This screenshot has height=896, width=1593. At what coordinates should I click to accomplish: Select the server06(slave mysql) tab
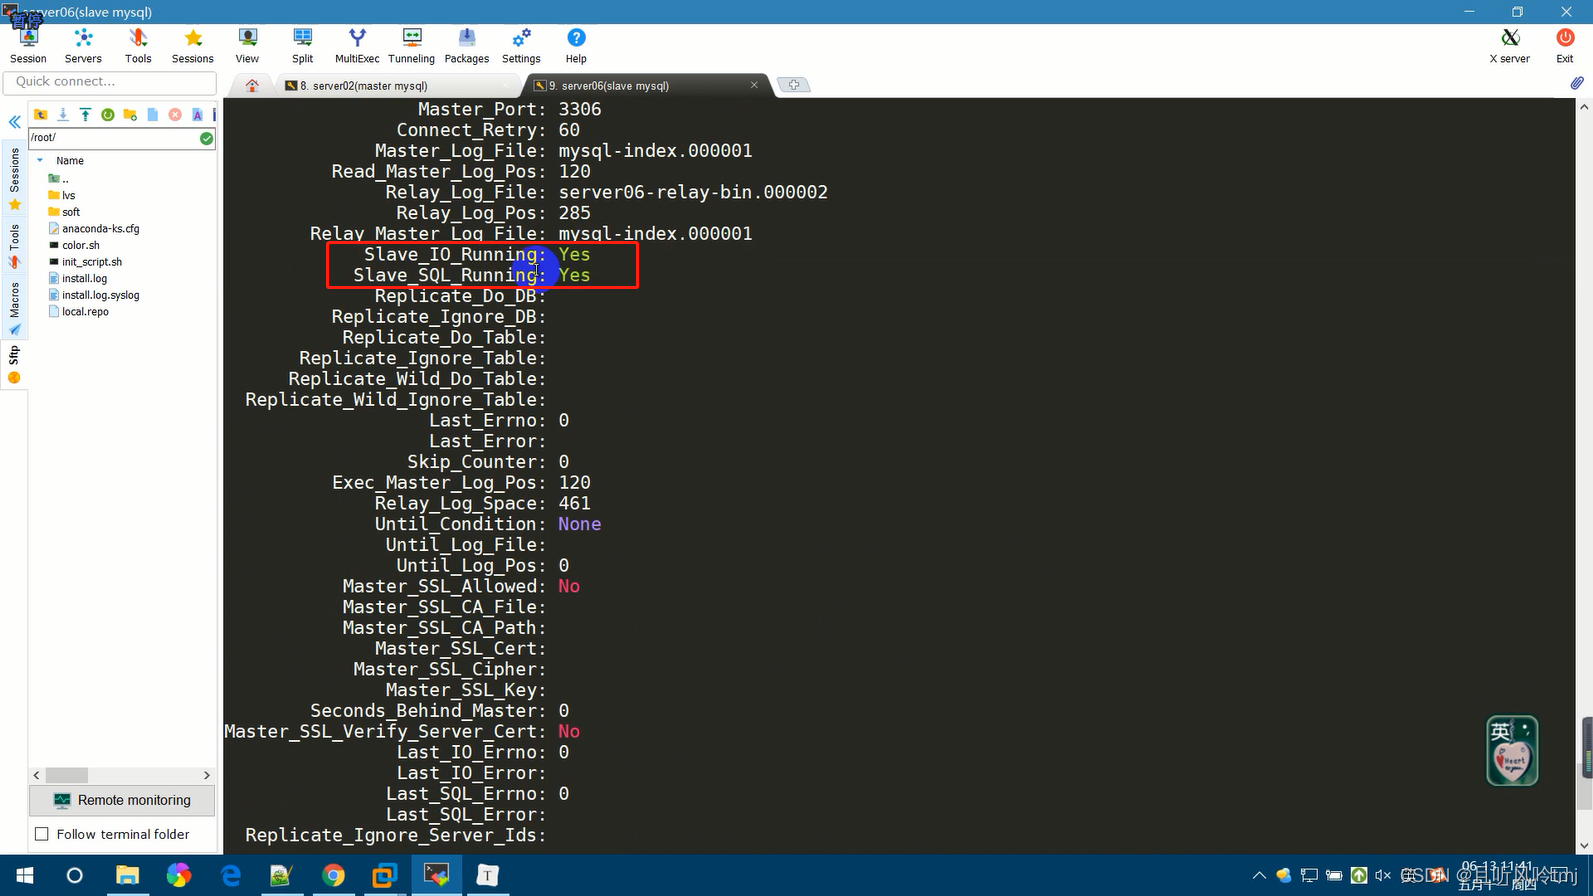tap(640, 86)
